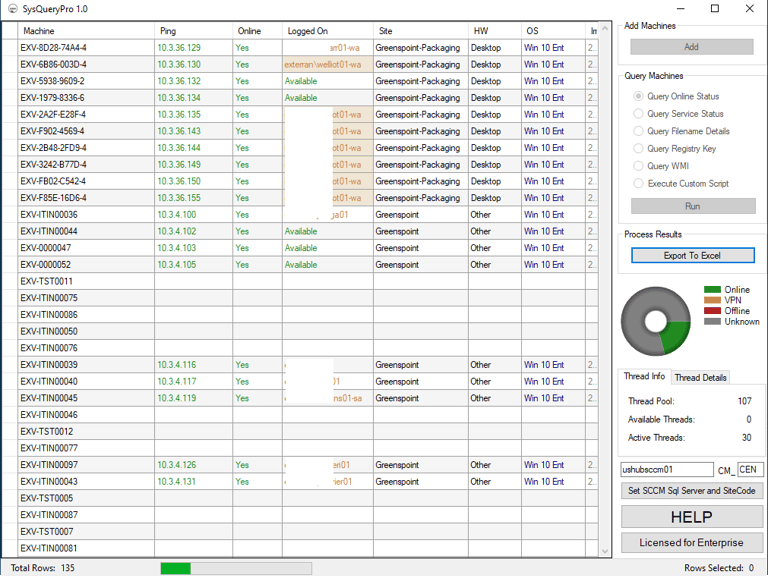
Task: Click the Add machines button
Action: pos(692,47)
